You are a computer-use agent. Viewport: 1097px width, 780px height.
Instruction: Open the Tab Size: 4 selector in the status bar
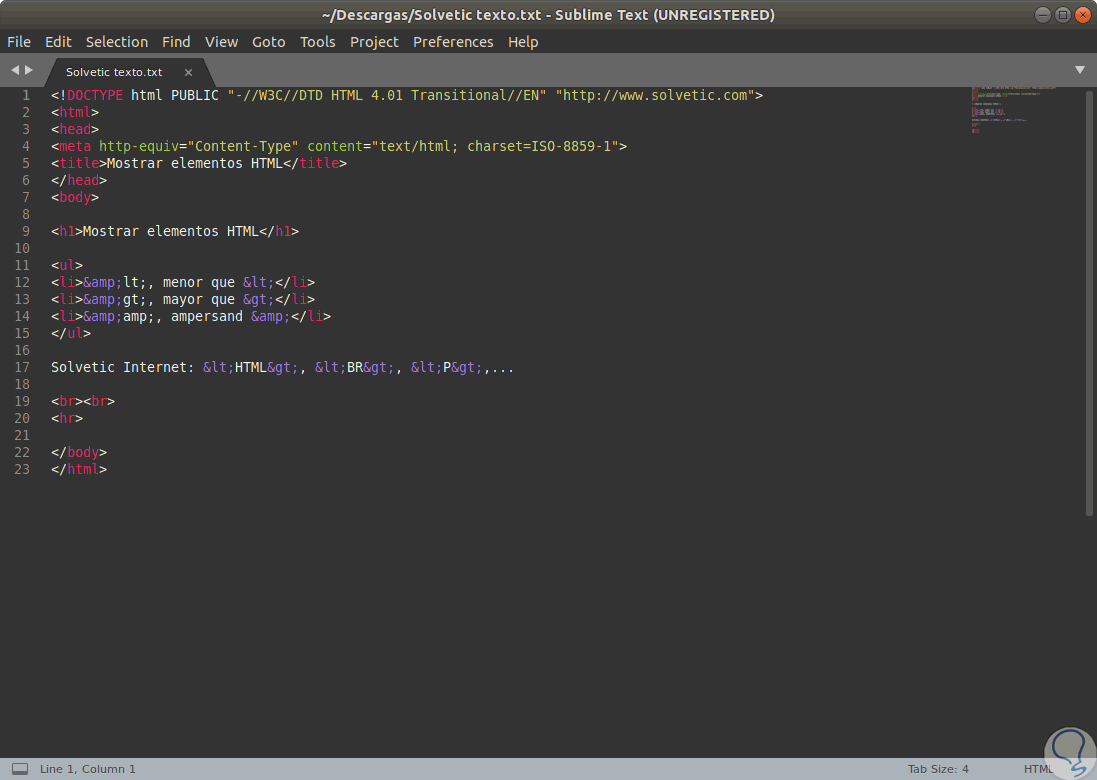pyautogui.click(x=937, y=768)
